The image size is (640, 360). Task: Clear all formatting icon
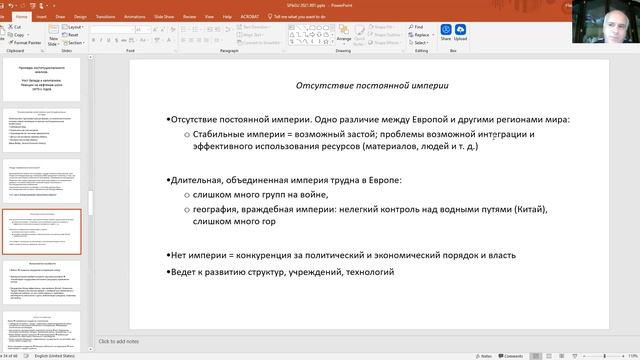pyautogui.click(x=173, y=30)
